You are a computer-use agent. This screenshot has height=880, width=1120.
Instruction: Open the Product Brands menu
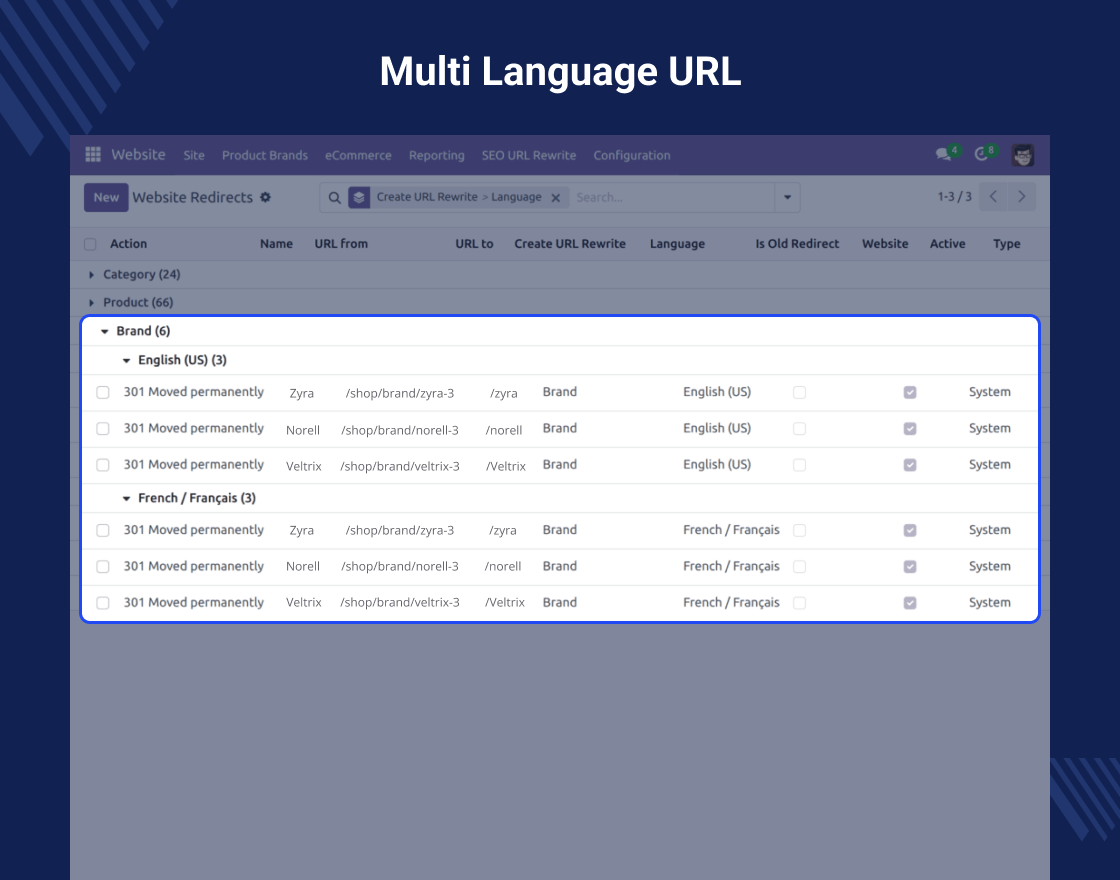pos(264,155)
